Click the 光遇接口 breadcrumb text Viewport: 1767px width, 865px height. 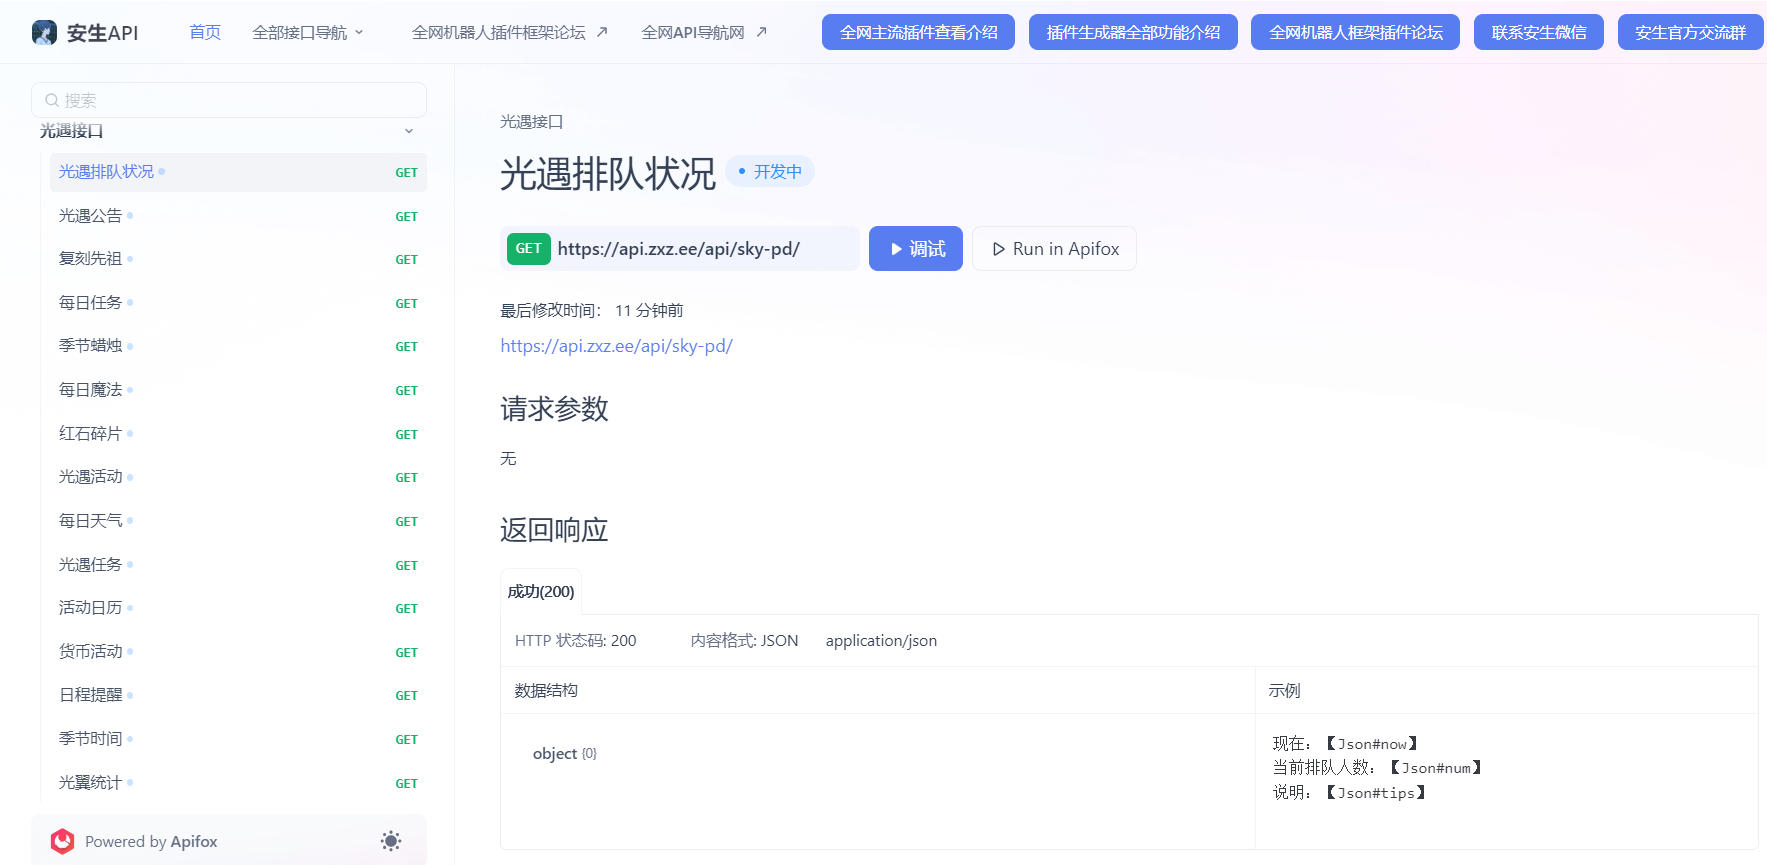pyautogui.click(x=532, y=122)
